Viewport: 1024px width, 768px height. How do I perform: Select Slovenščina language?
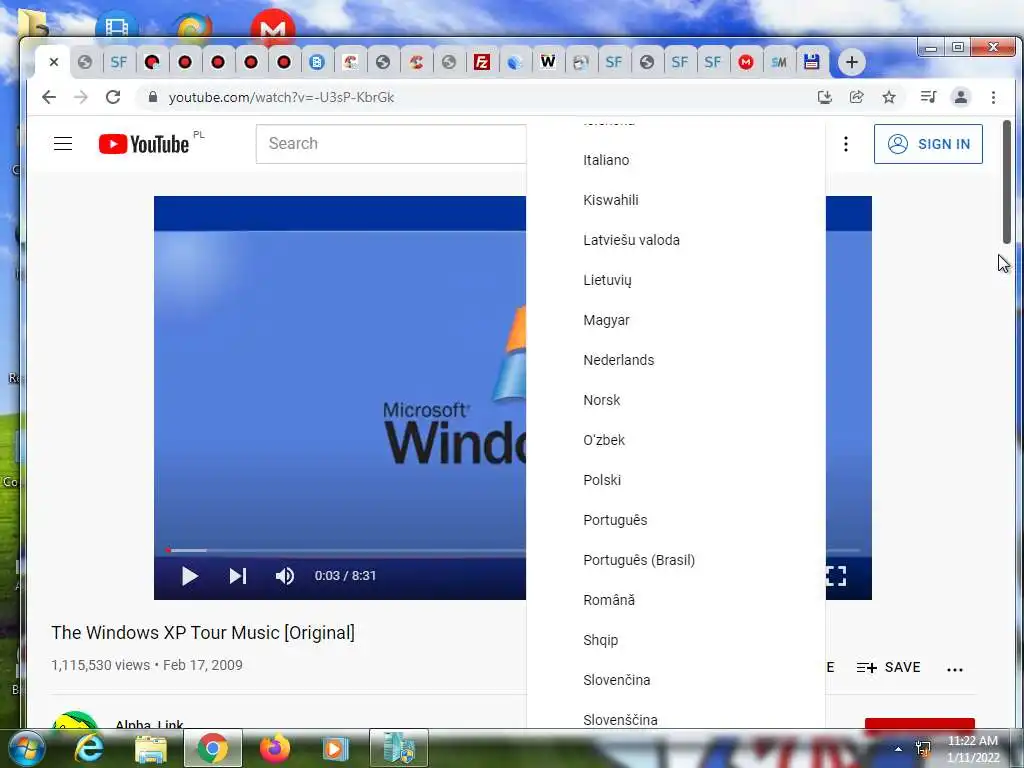pos(620,719)
